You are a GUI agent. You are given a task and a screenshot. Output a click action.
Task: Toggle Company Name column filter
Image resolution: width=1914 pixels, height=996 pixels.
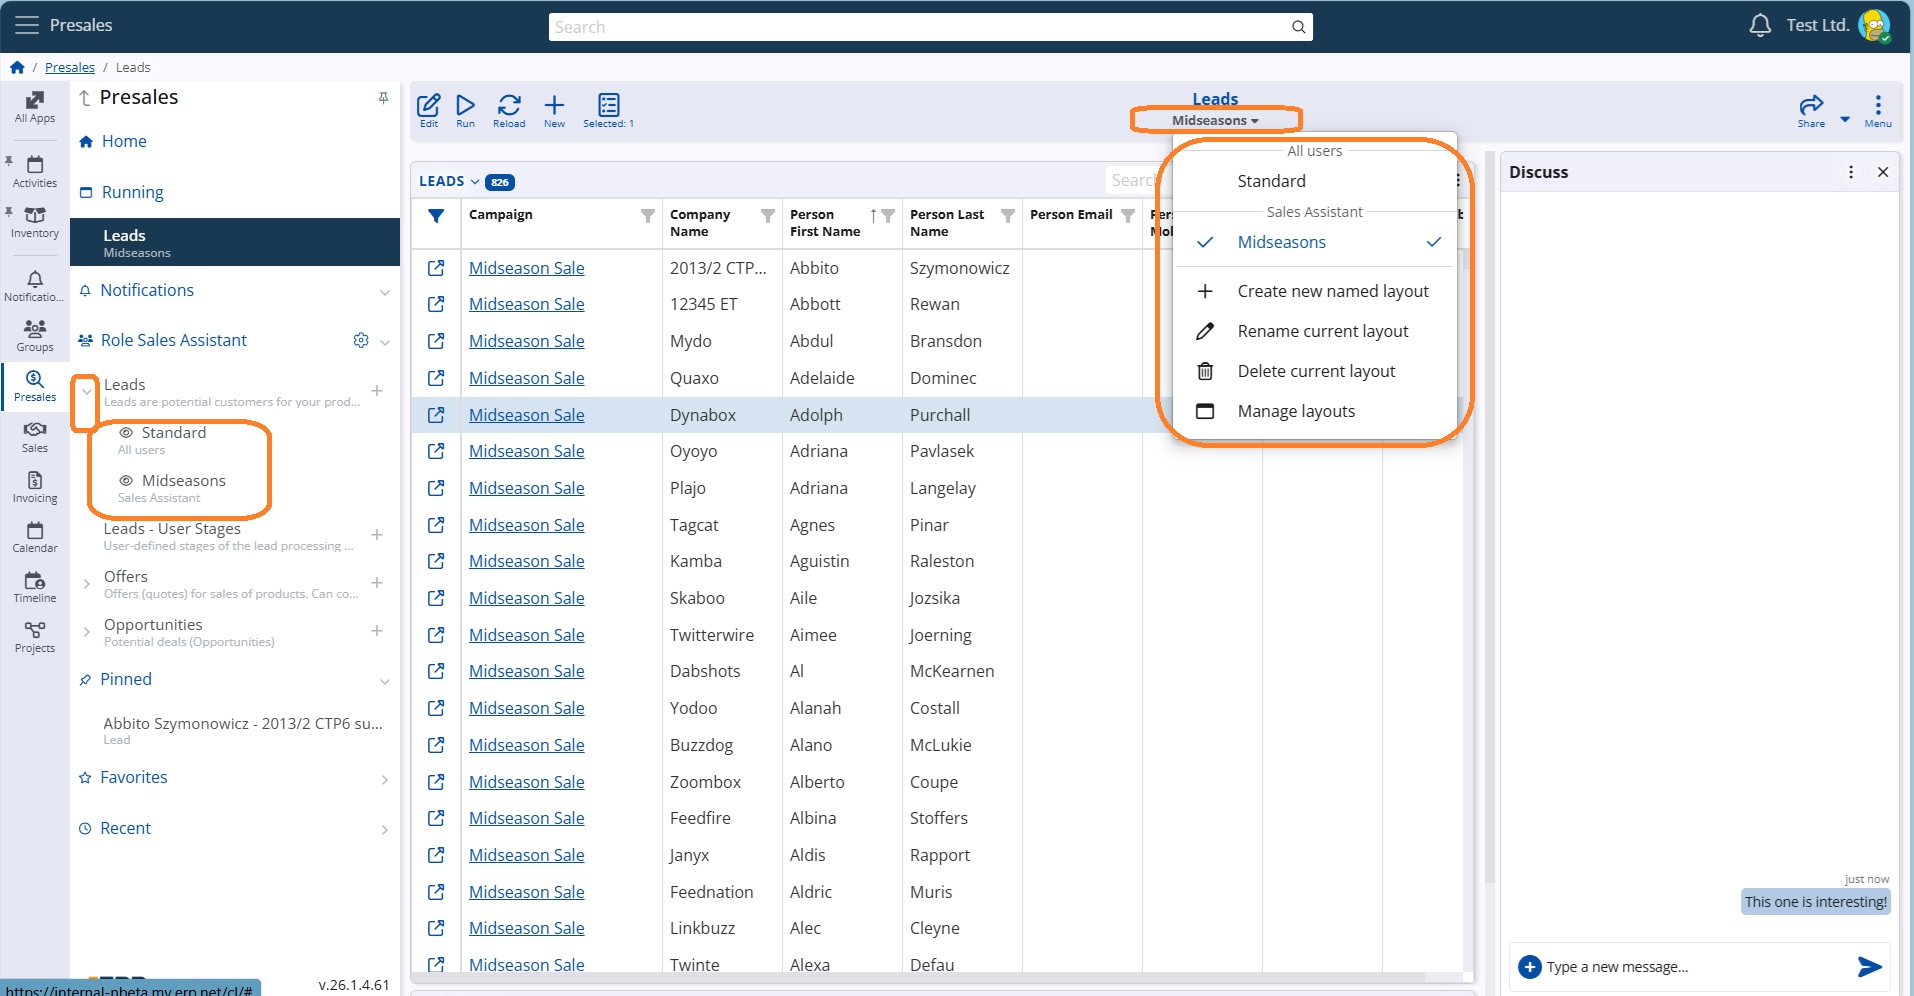[767, 215]
